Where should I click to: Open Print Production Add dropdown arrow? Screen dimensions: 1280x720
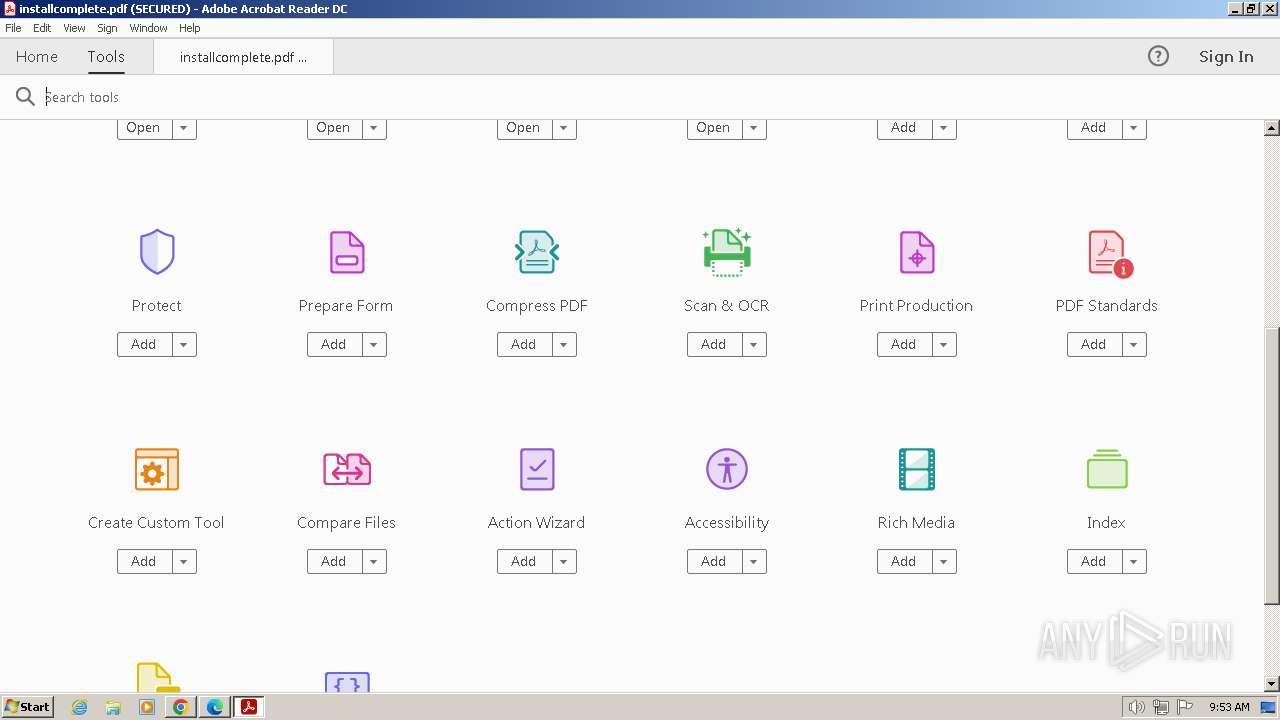[944, 344]
